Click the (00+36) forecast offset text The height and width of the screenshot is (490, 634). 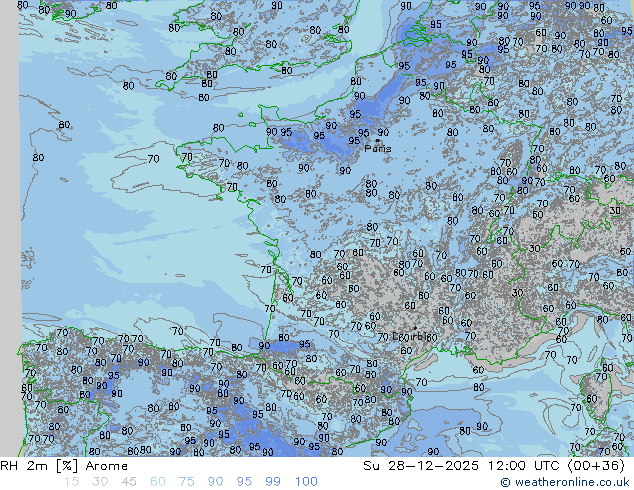[x=596, y=466]
